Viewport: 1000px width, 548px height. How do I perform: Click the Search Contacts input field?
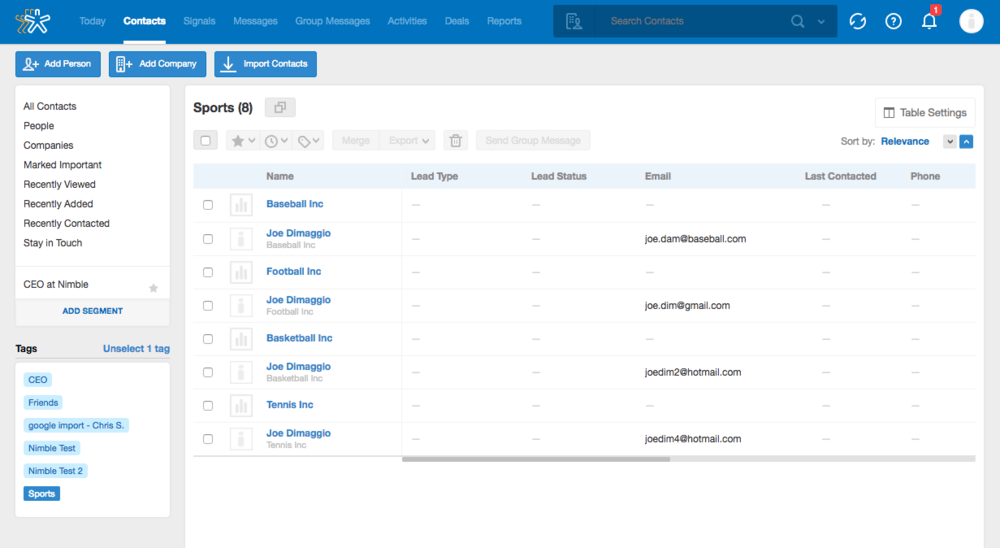pos(695,21)
